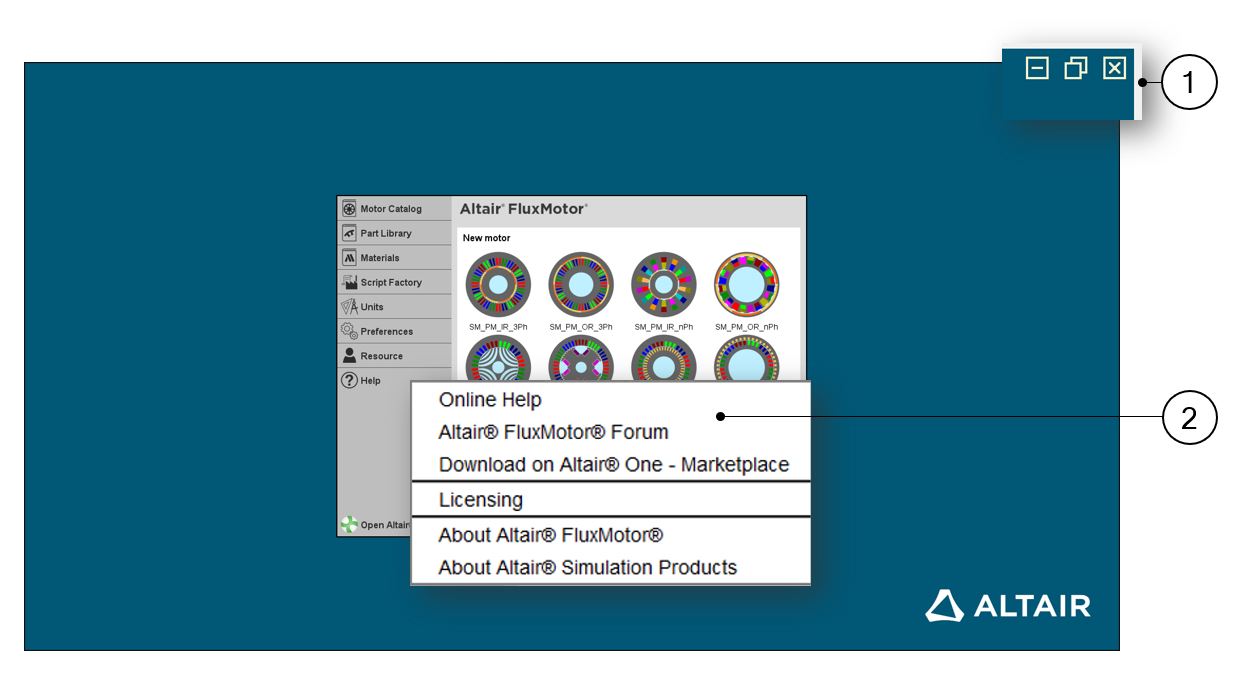Open the Altair FluxMotor Forum entry

pyautogui.click(x=553, y=433)
